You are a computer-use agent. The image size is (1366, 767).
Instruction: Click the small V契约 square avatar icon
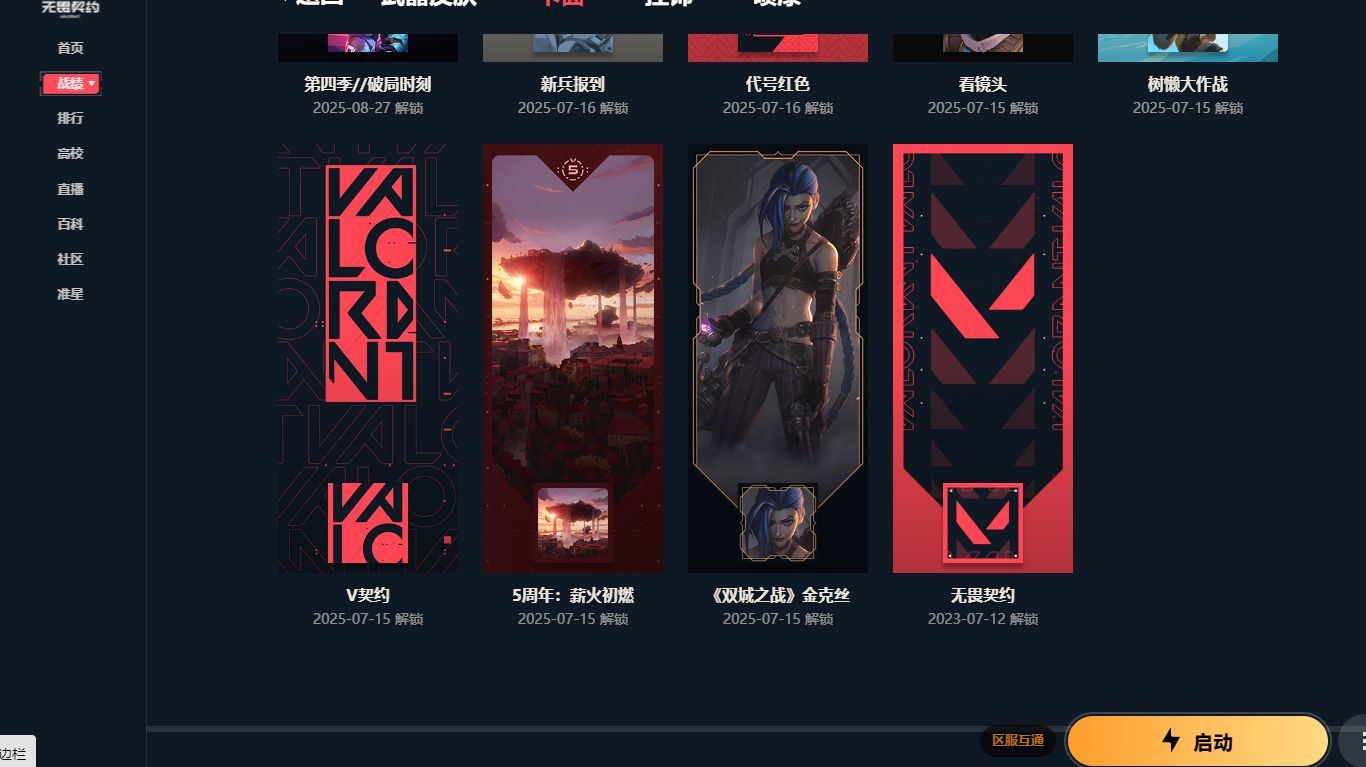(368, 523)
